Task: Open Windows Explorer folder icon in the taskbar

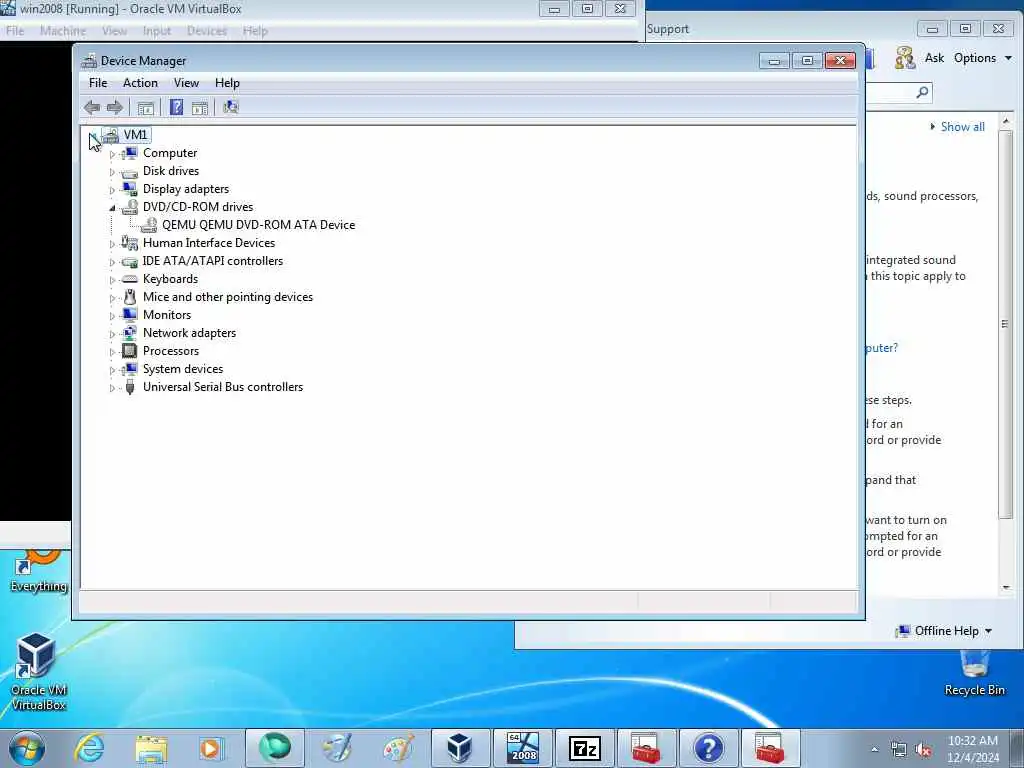Action: [151, 748]
